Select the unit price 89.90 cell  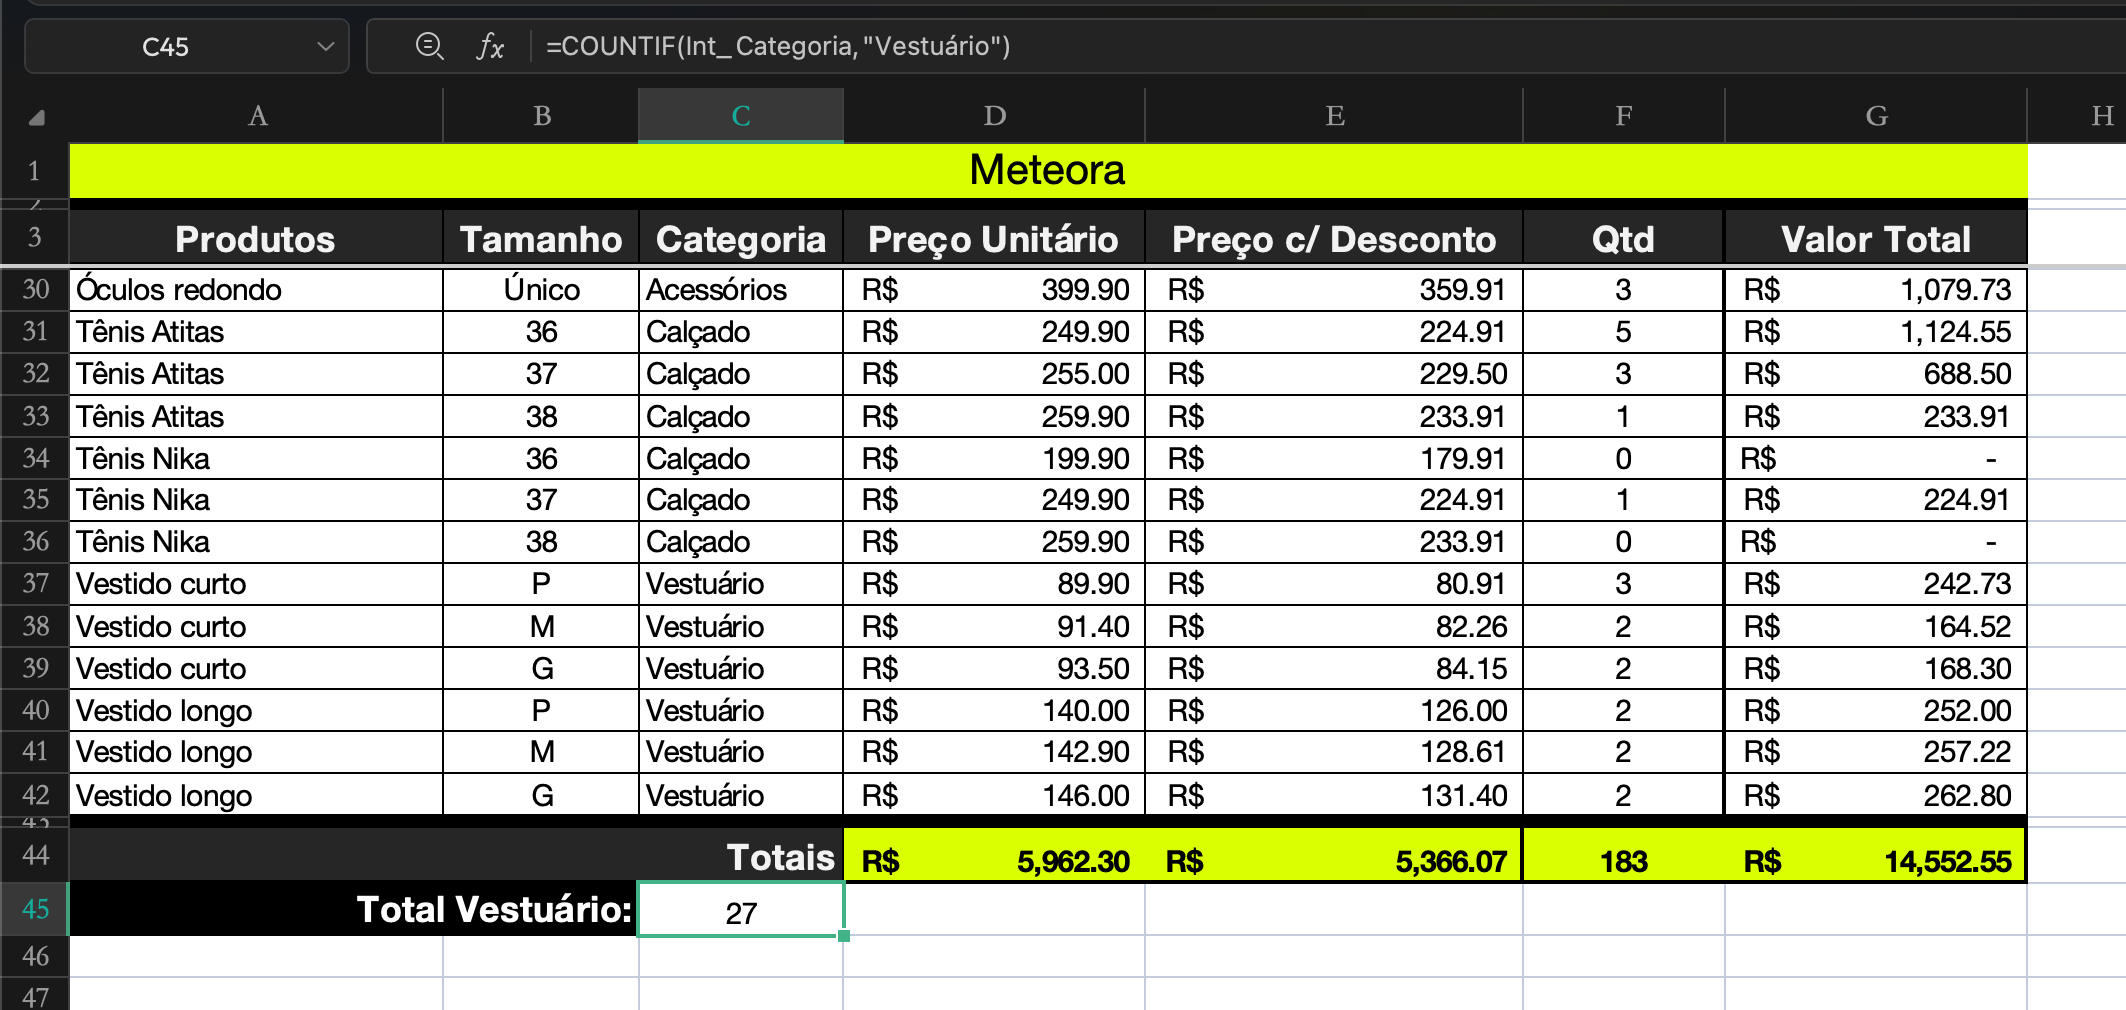(x=994, y=583)
